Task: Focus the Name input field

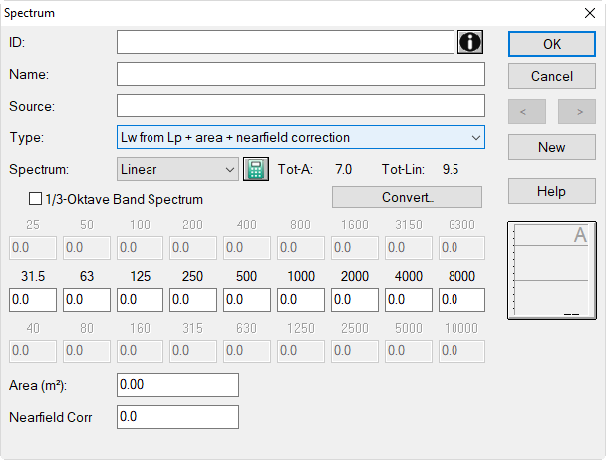Action: [x=301, y=74]
